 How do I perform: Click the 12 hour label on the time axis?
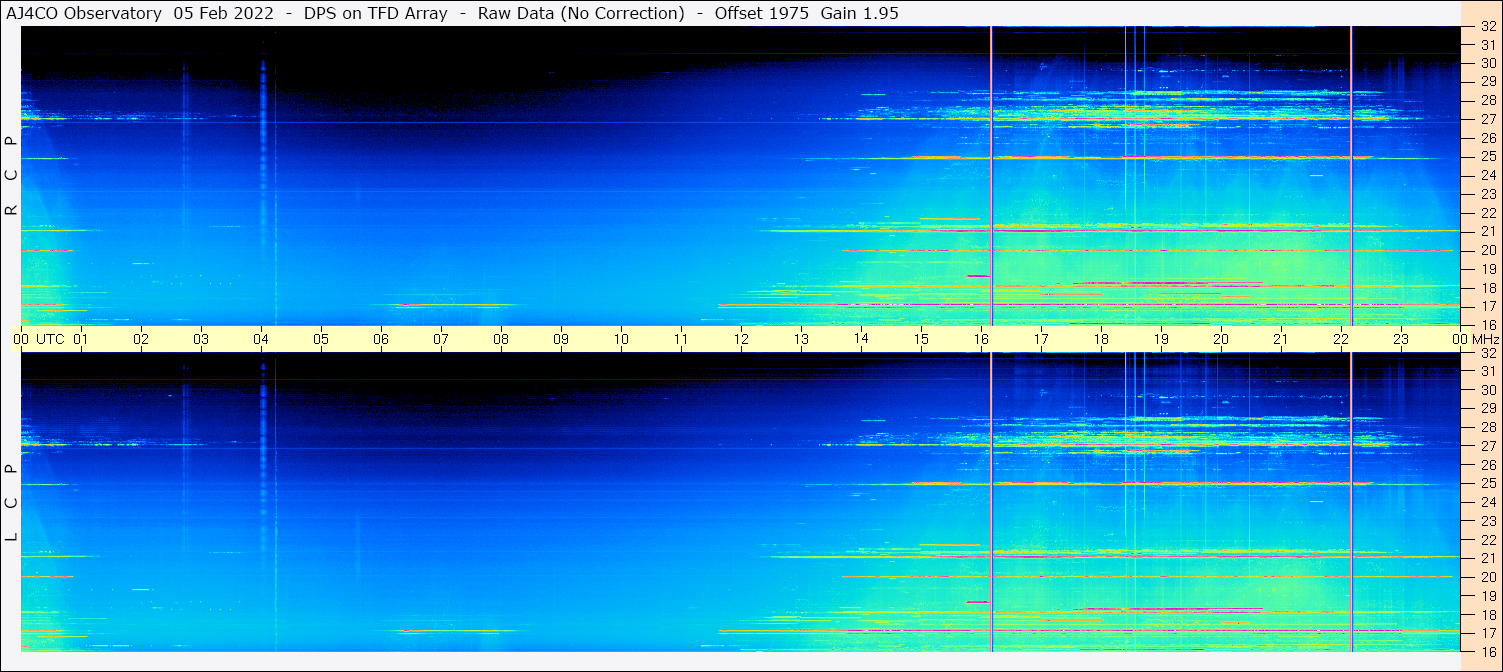741,339
